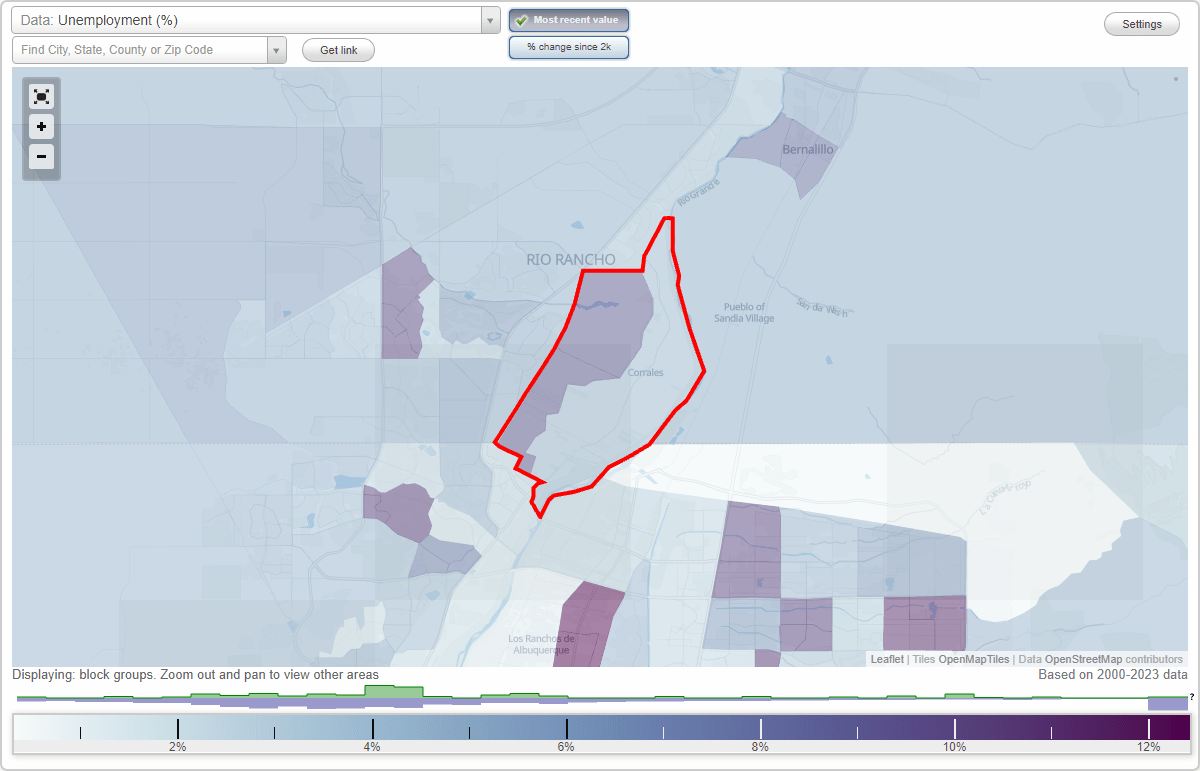Expand the location search dropdown arrow

point(277,50)
